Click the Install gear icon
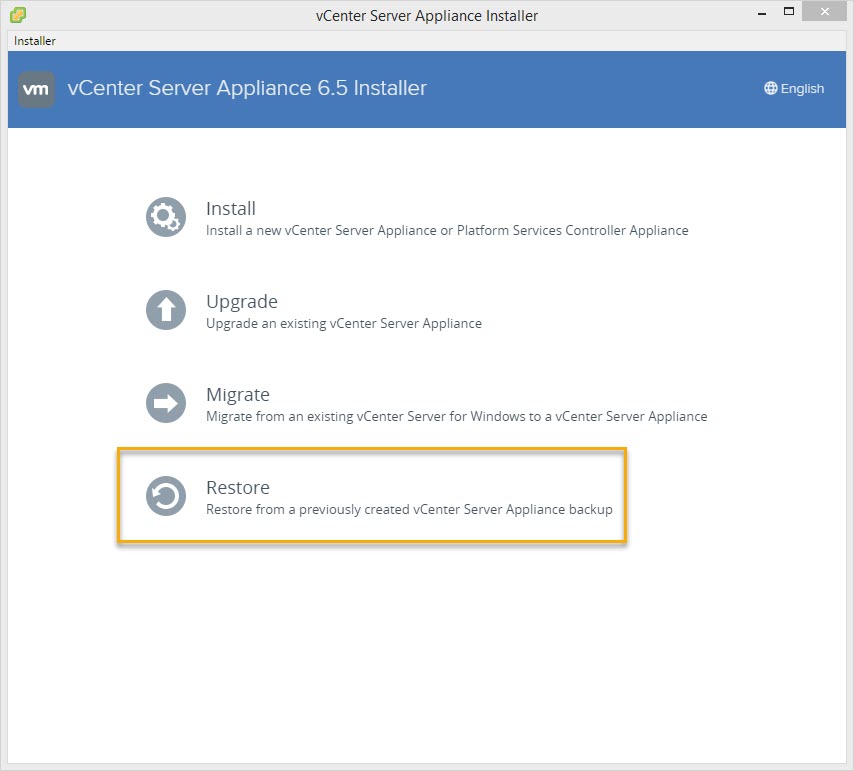 [165, 217]
